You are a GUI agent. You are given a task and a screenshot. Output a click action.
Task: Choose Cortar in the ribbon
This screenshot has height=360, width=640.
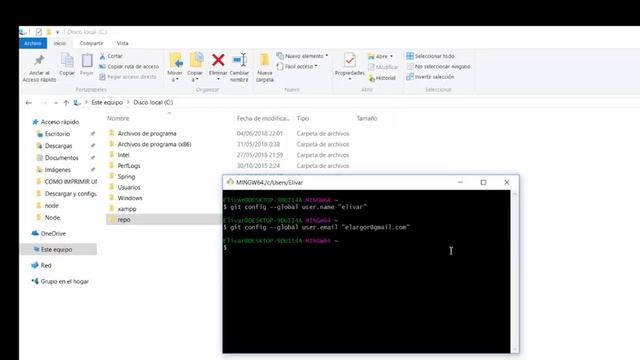click(x=111, y=56)
